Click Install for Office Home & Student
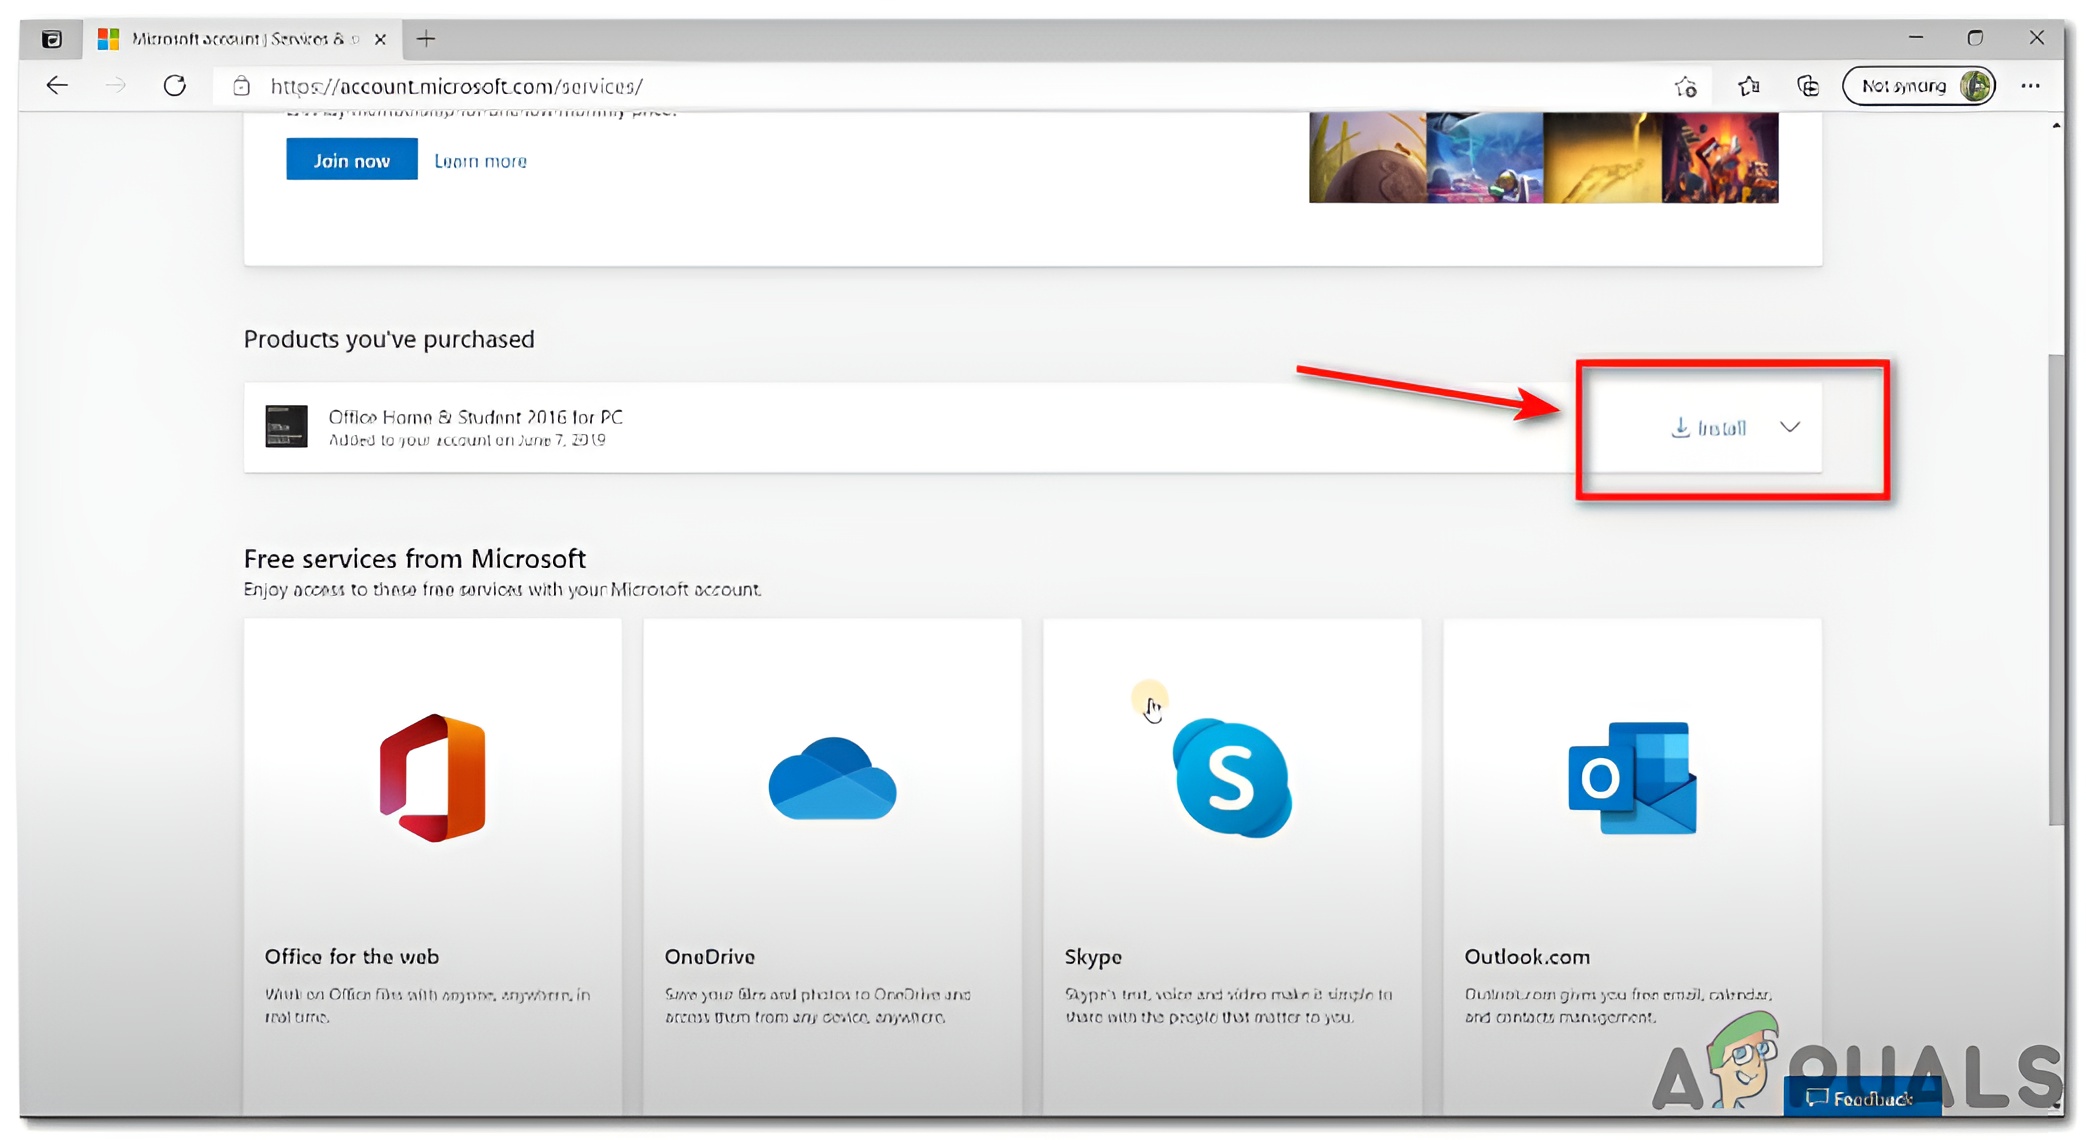 click(1709, 428)
